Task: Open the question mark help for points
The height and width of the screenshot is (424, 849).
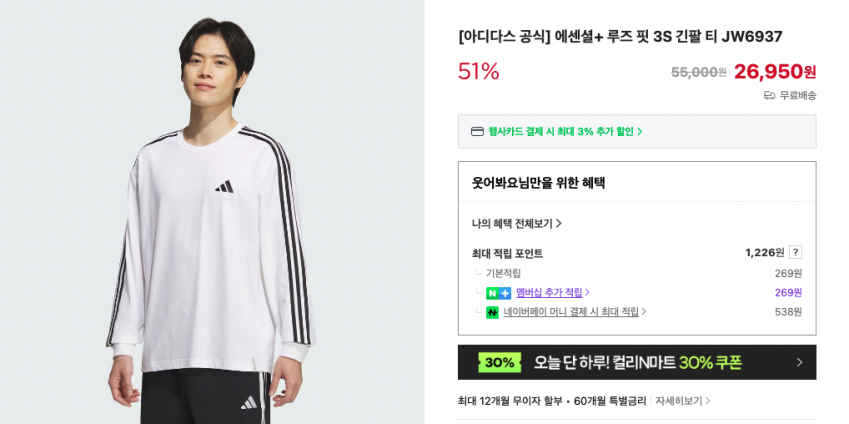Action: pyautogui.click(x=795, y=252)
